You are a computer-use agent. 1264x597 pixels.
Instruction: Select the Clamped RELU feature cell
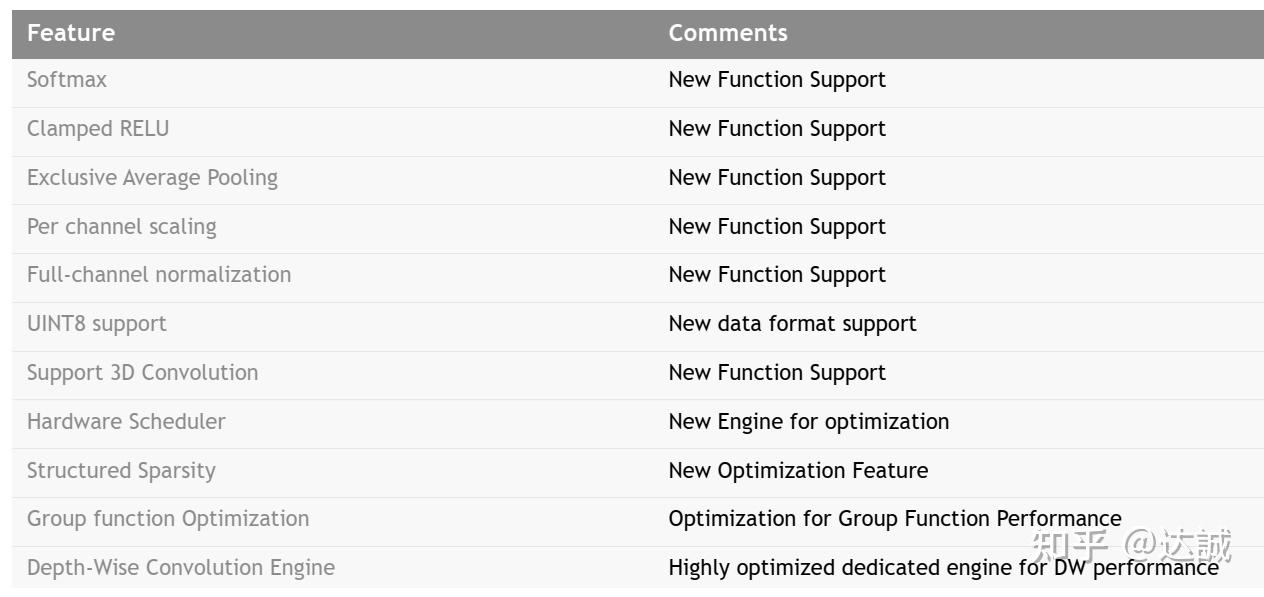click(98, 129)
